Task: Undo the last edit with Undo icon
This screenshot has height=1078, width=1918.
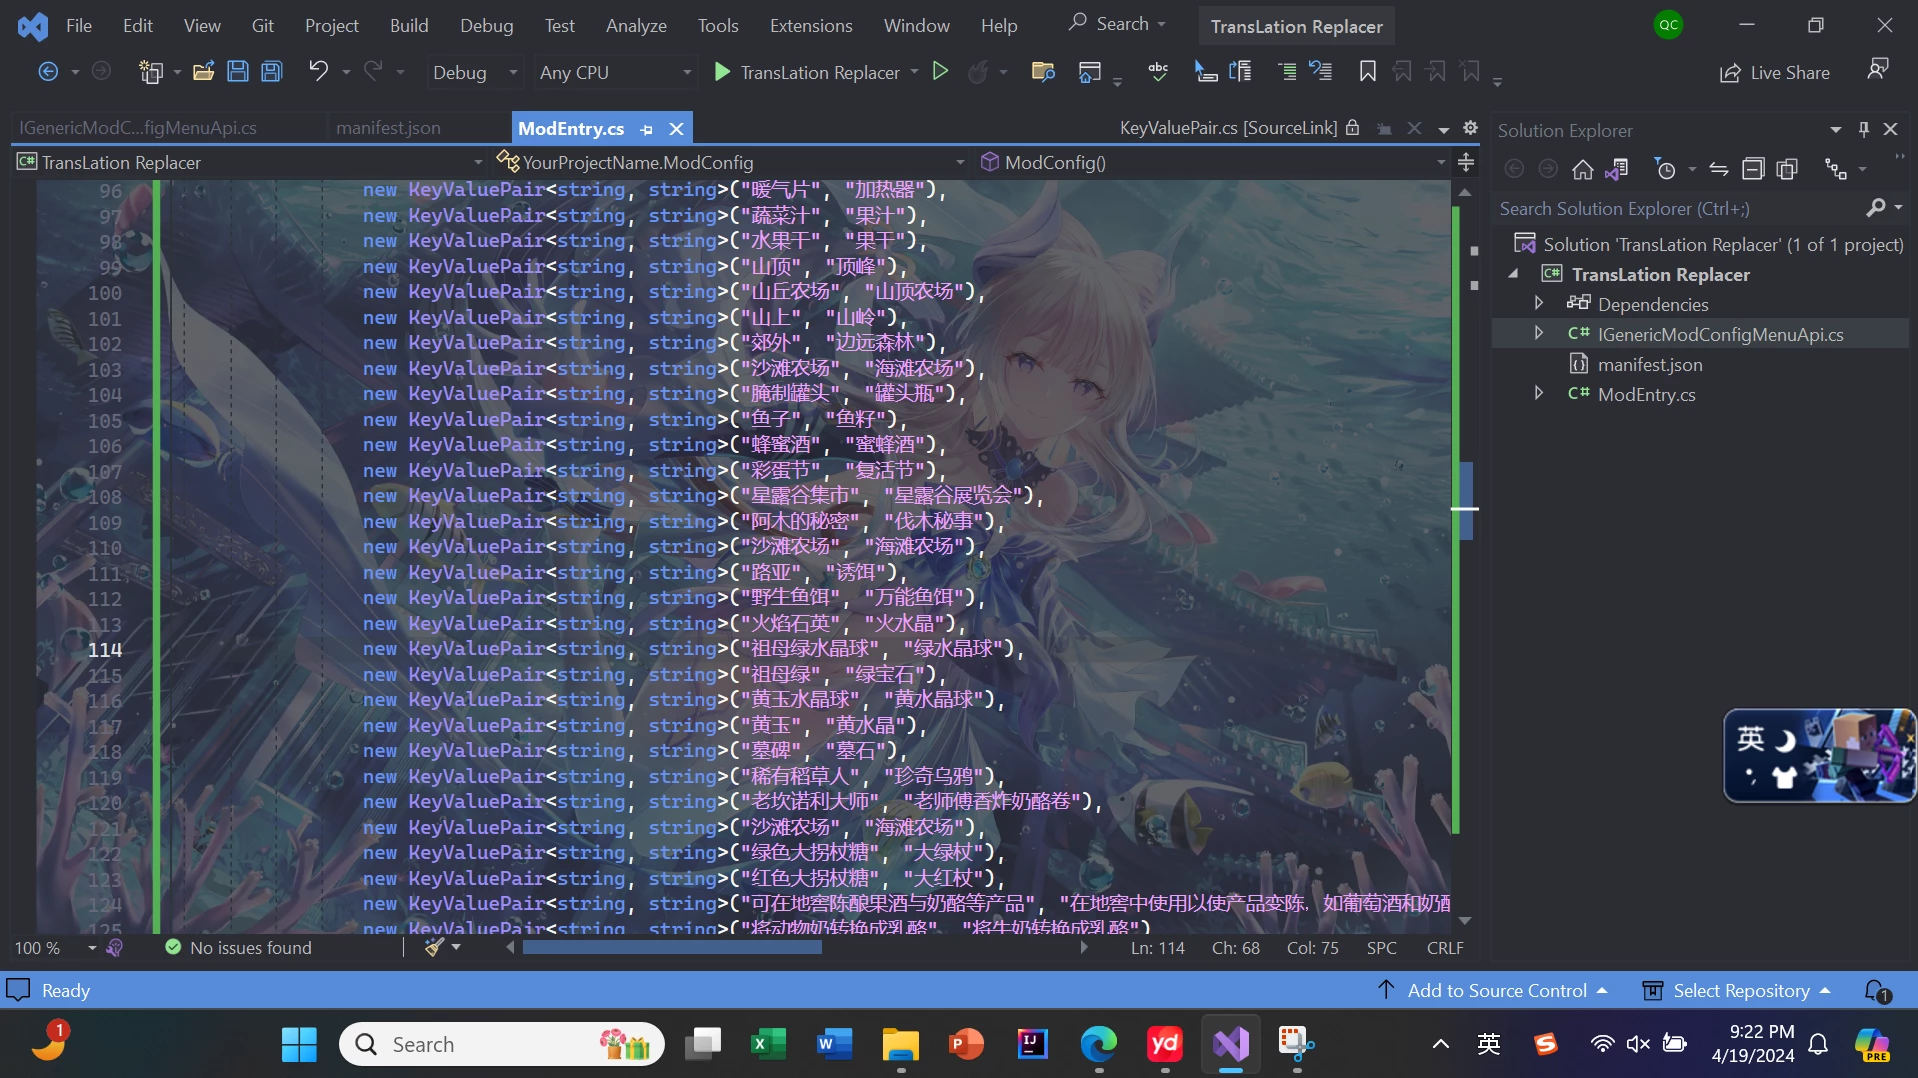Action: (318, 72)
